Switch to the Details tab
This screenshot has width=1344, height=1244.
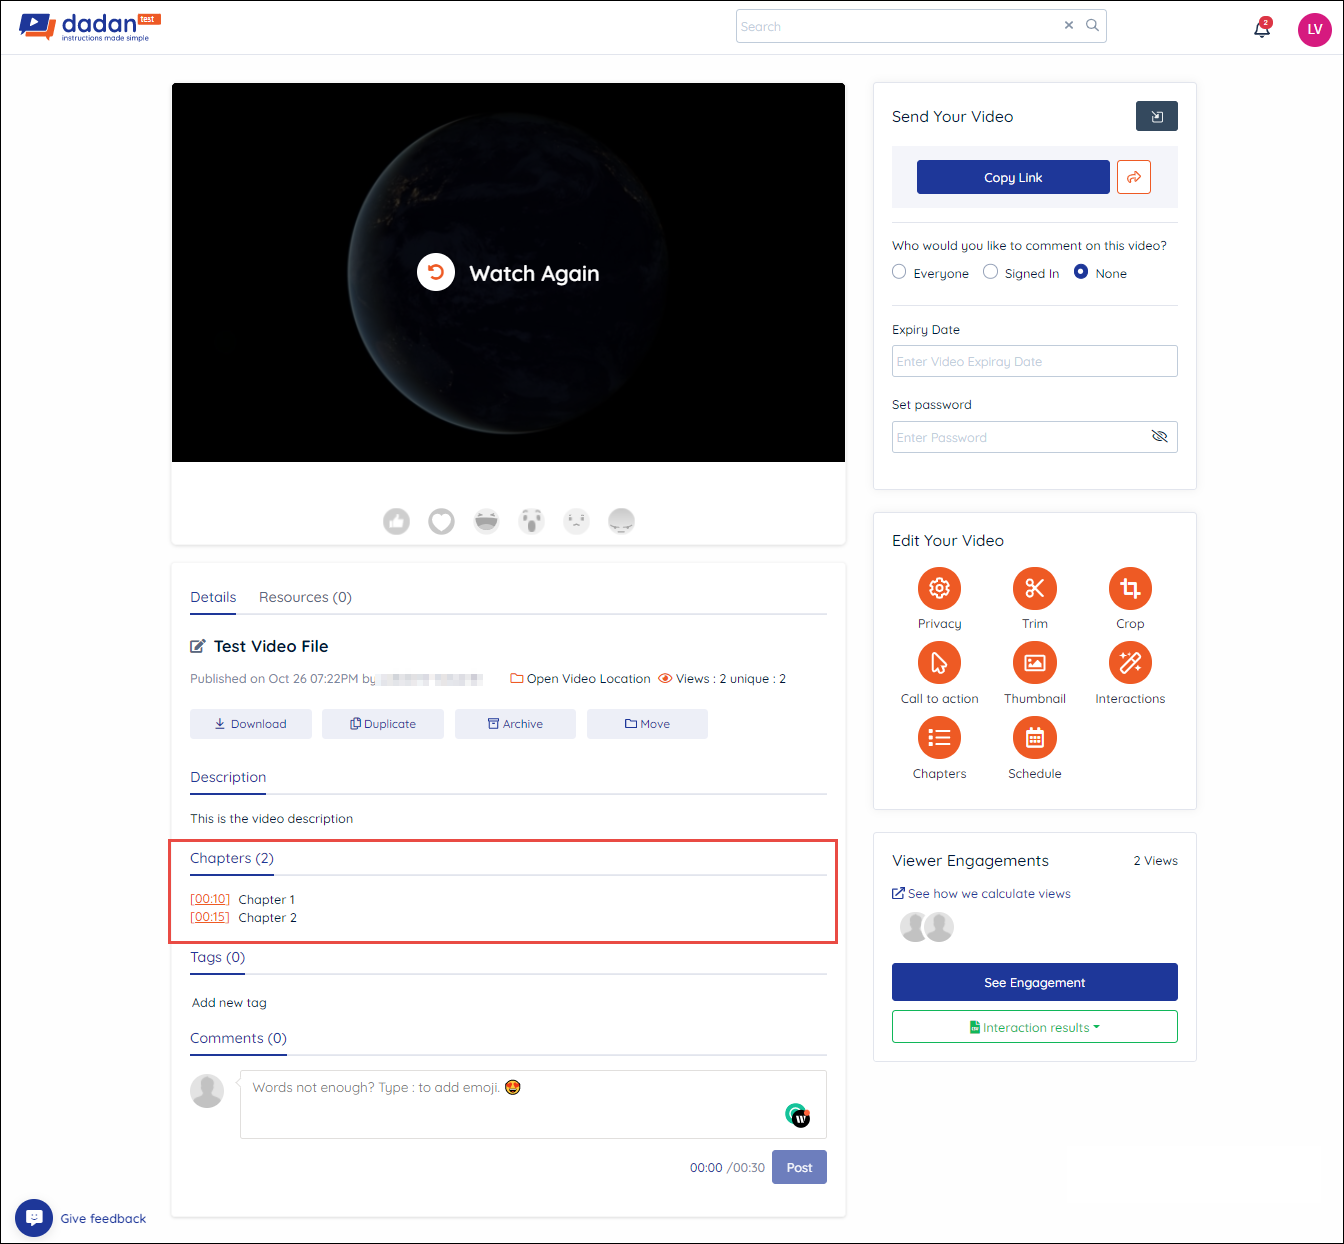[213, 597]
